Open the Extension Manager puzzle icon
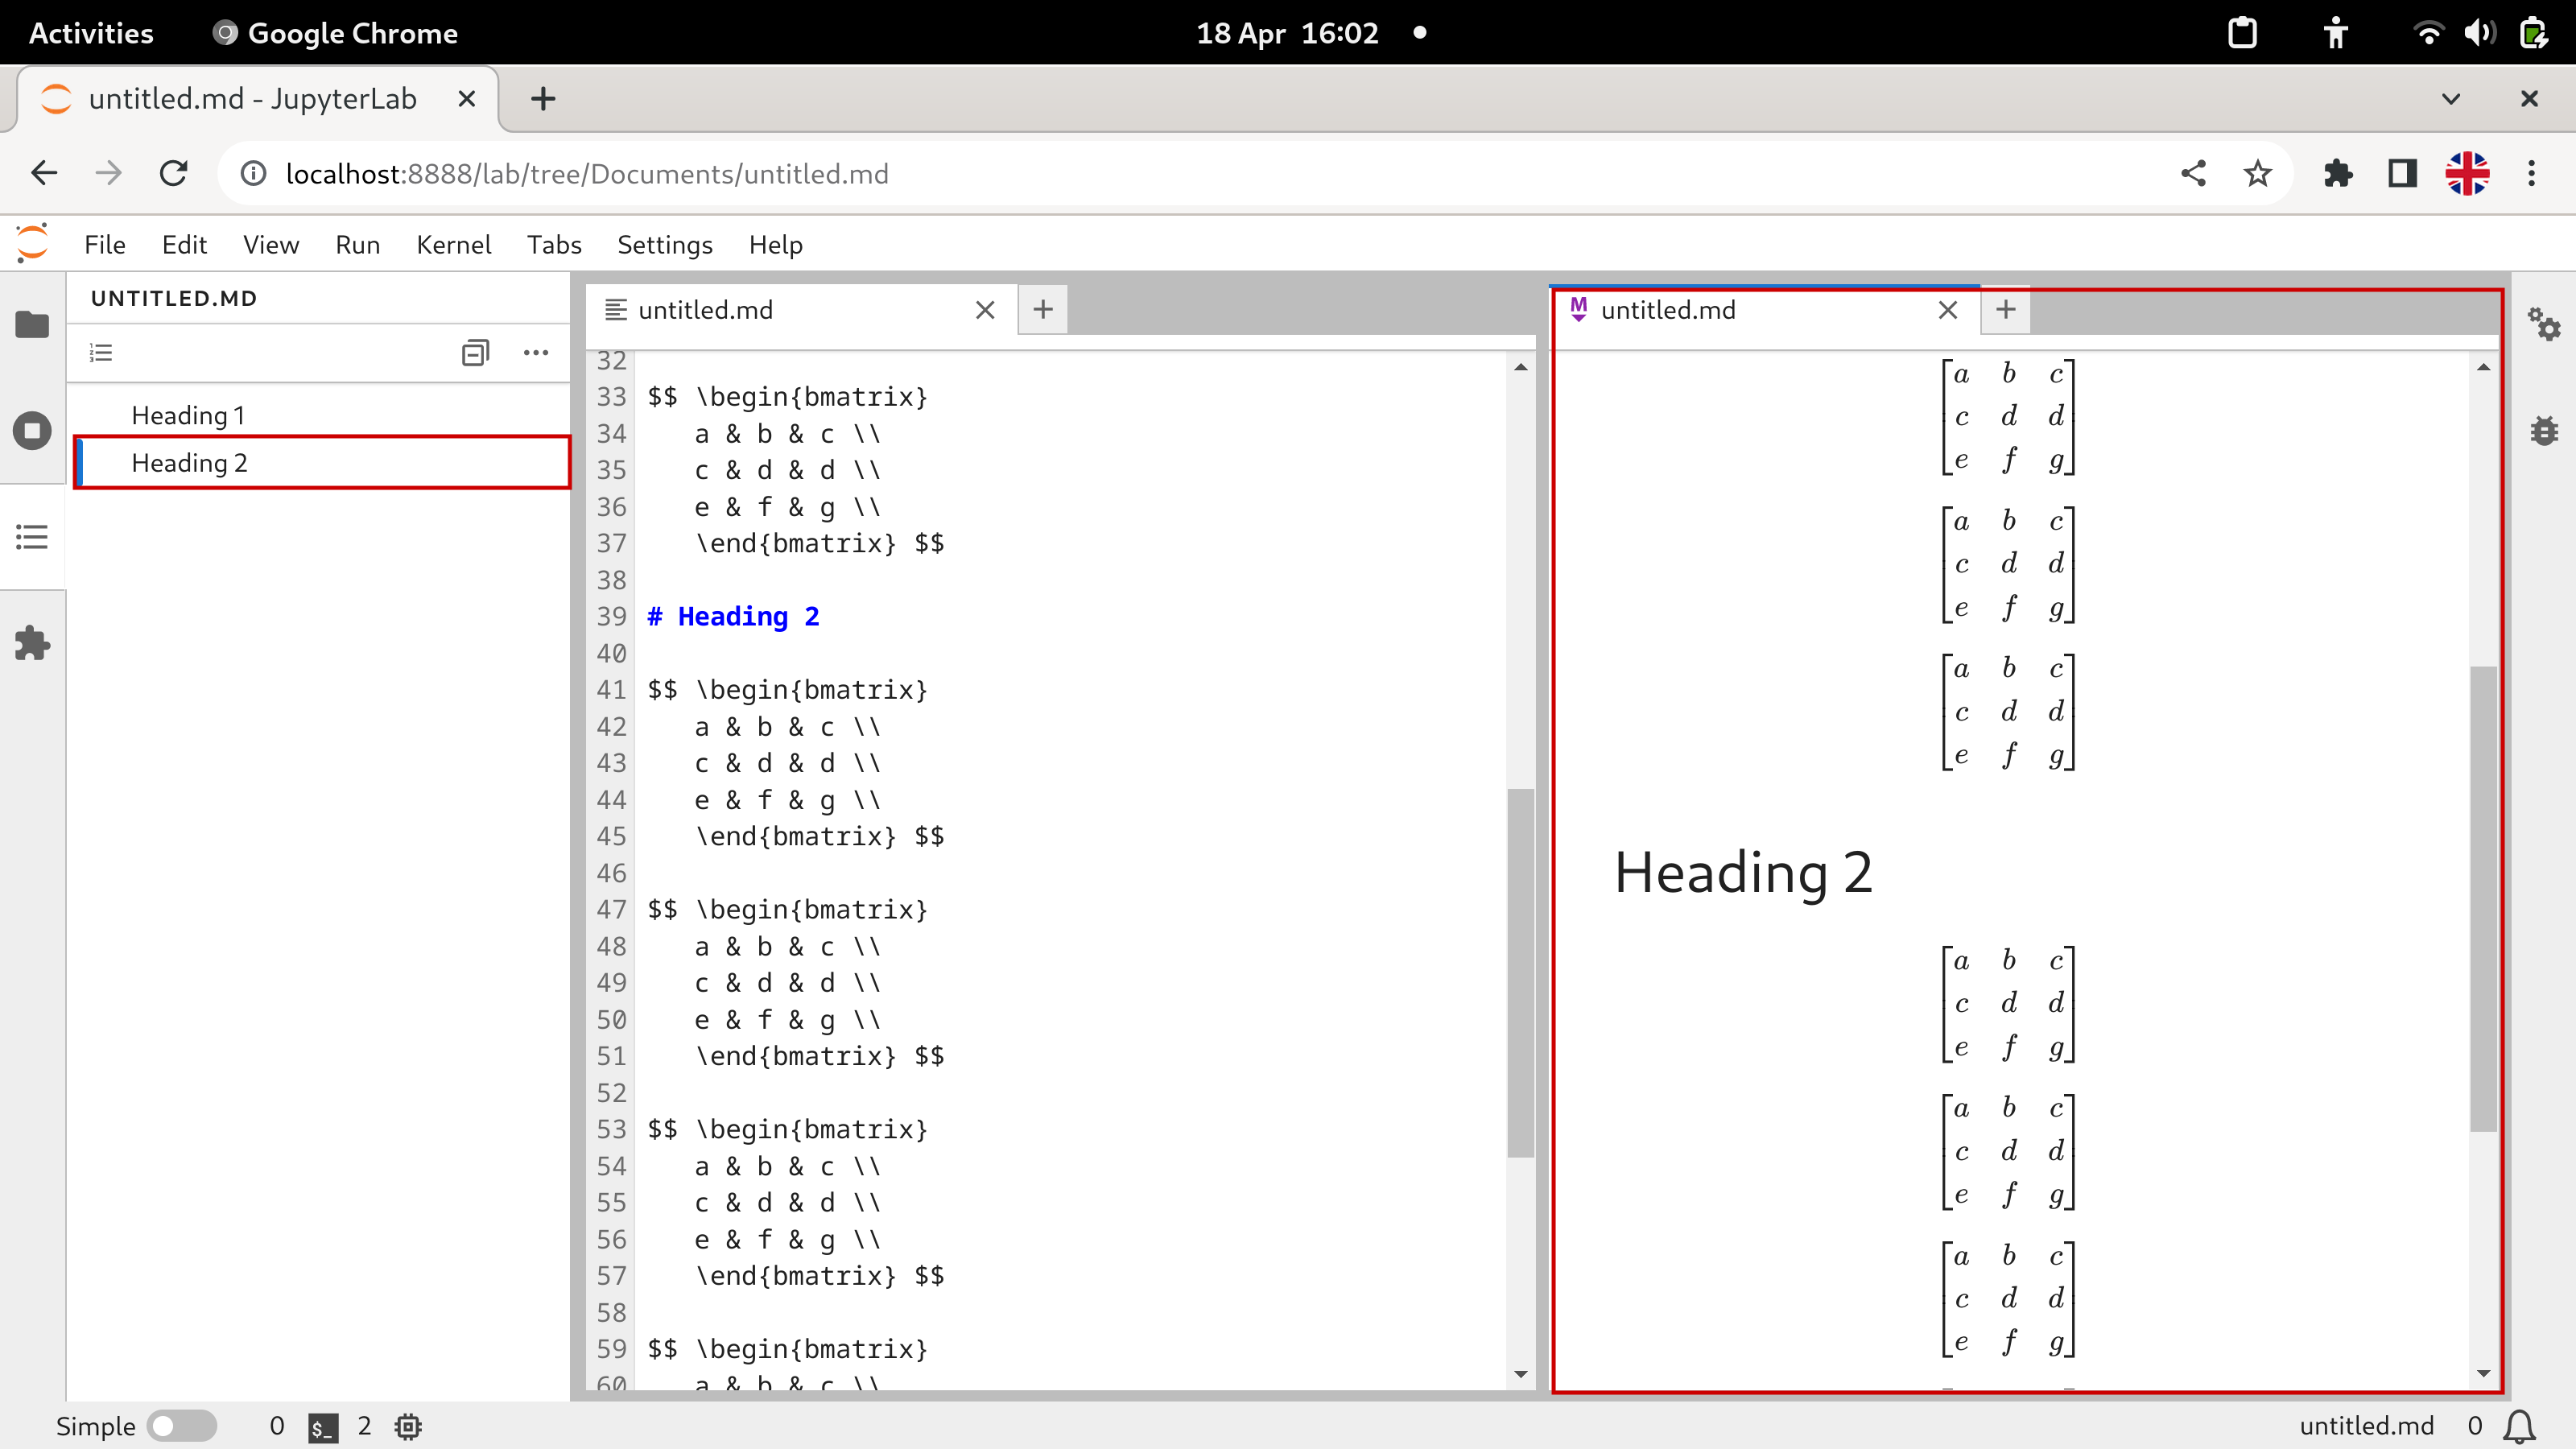2576x1449 pixels. click(32, 643)
